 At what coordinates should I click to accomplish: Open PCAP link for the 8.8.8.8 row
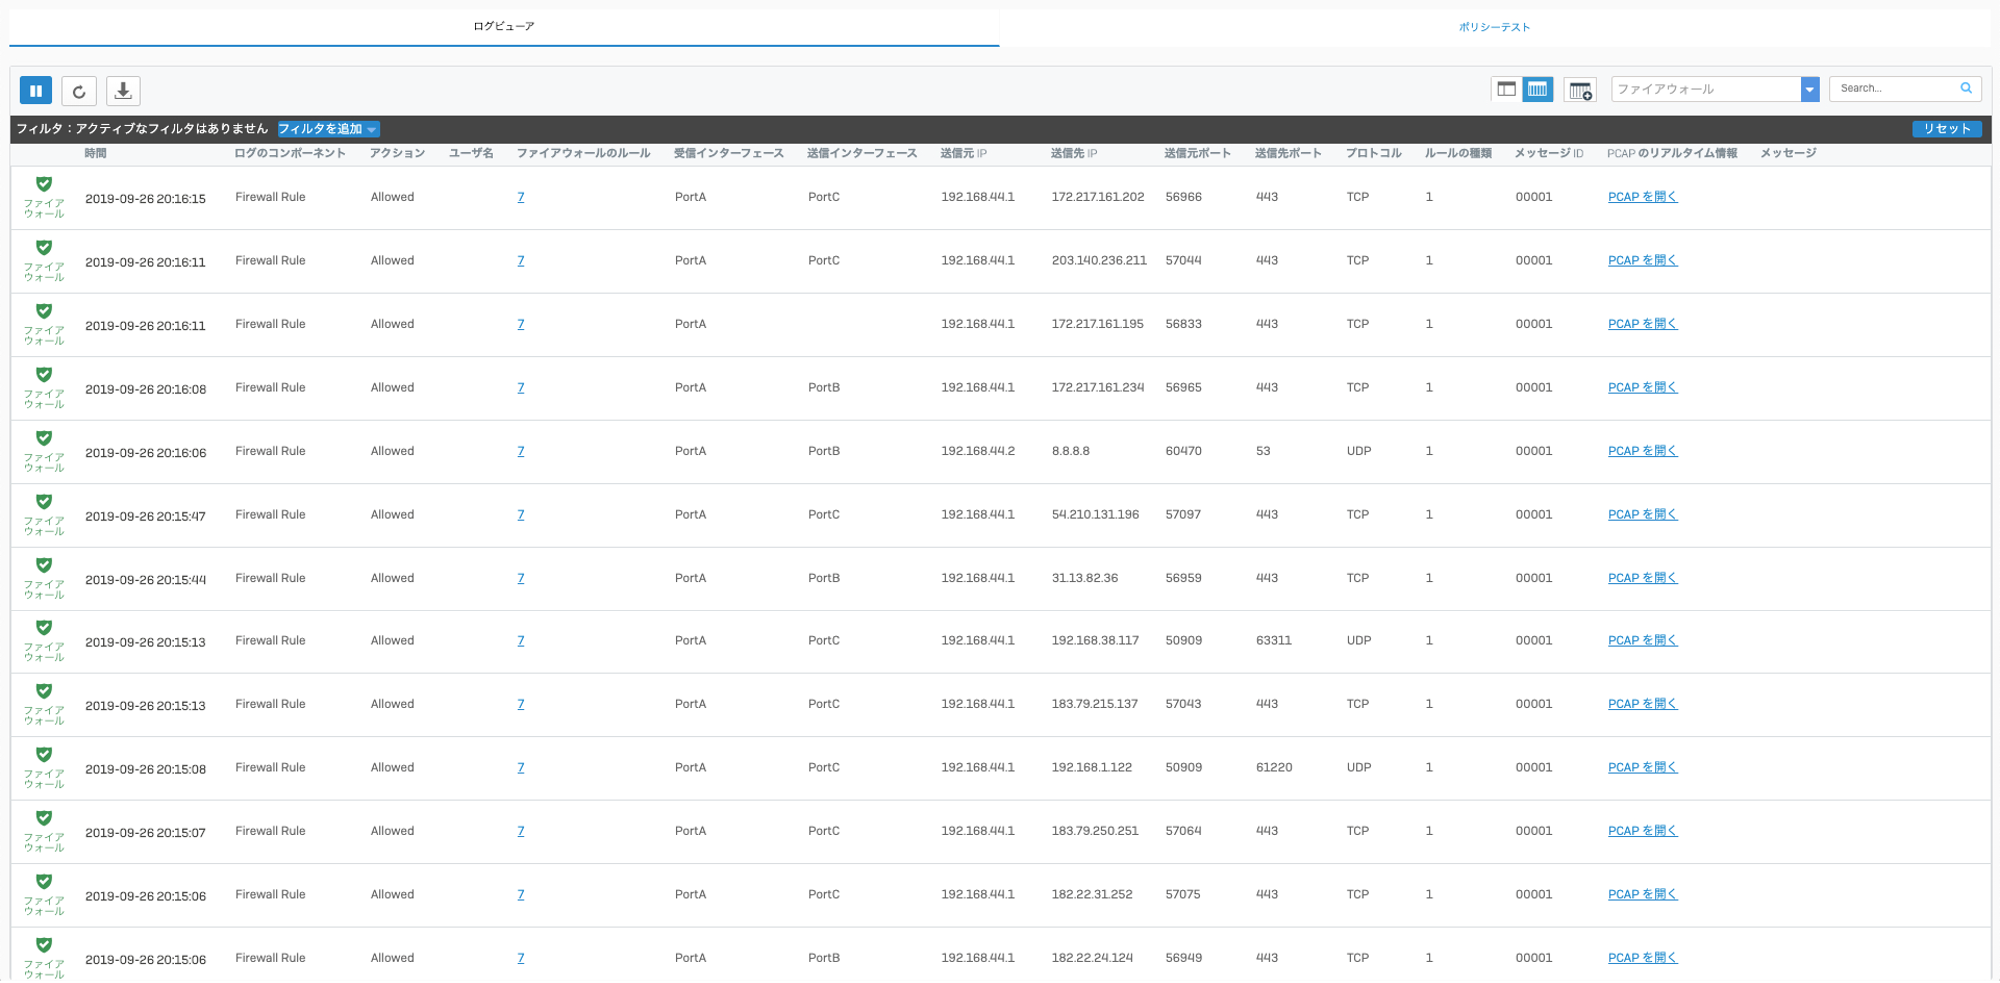1642,451
